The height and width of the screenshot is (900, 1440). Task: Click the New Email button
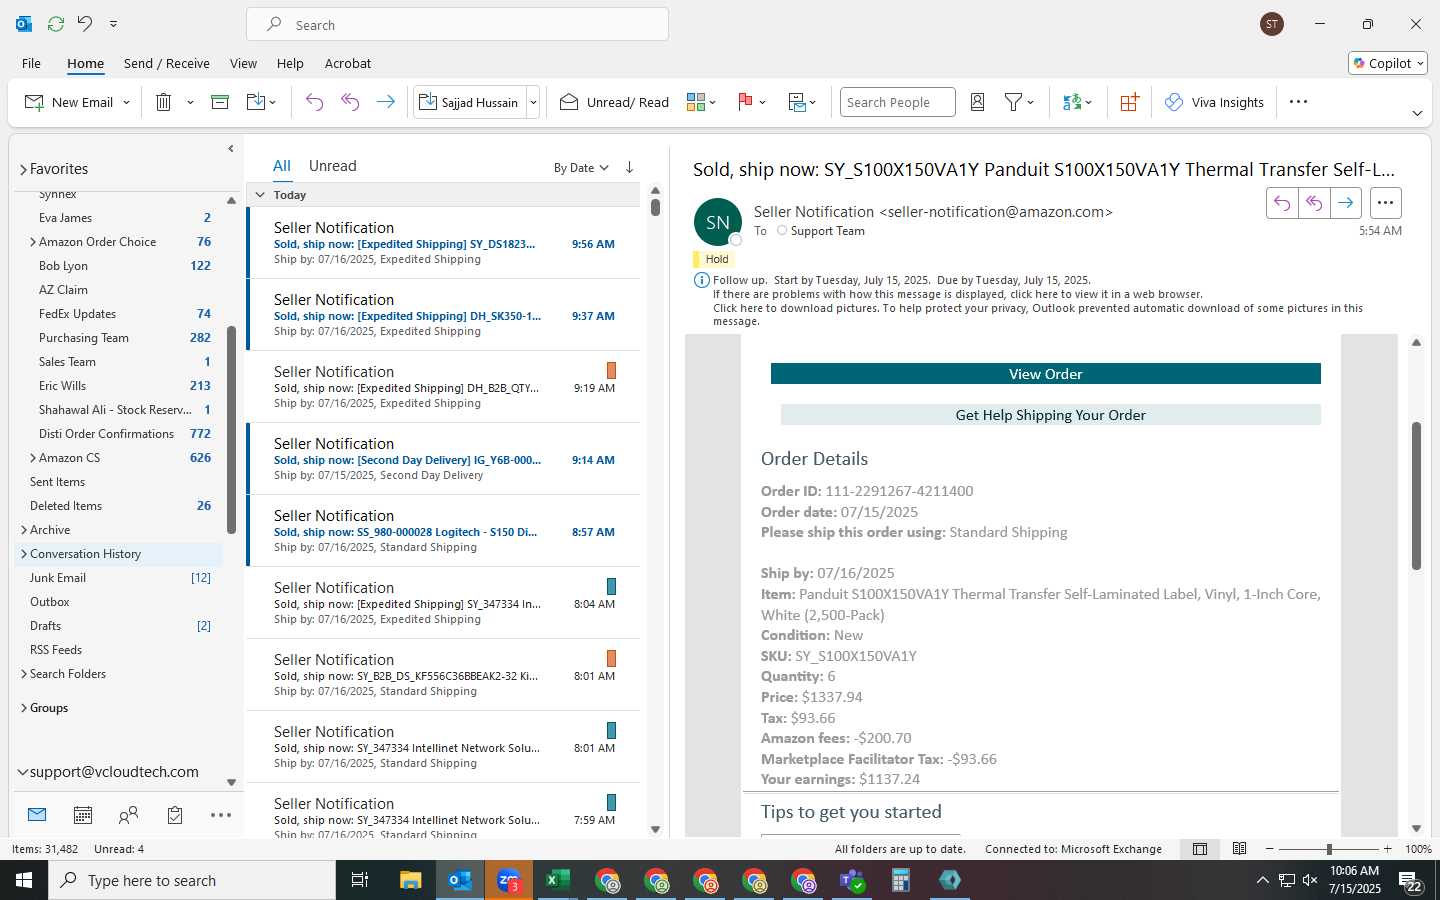(69, 102)
